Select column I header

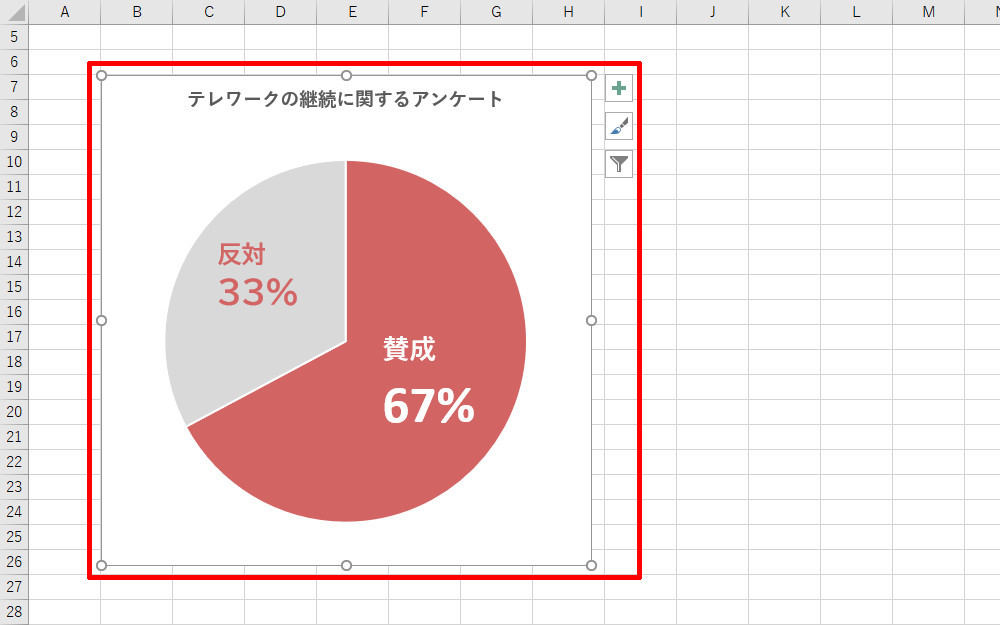click(641, 12)
